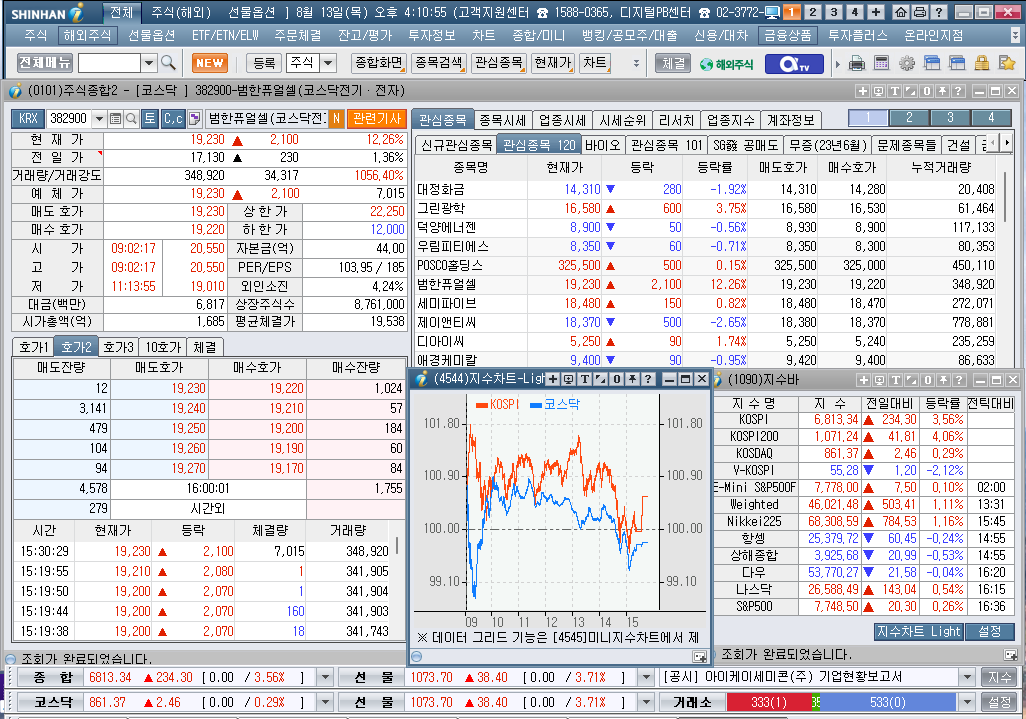This screenshot has height=719, width=1026.
Task: Click the orange NEW badge button
Action: 209,63
